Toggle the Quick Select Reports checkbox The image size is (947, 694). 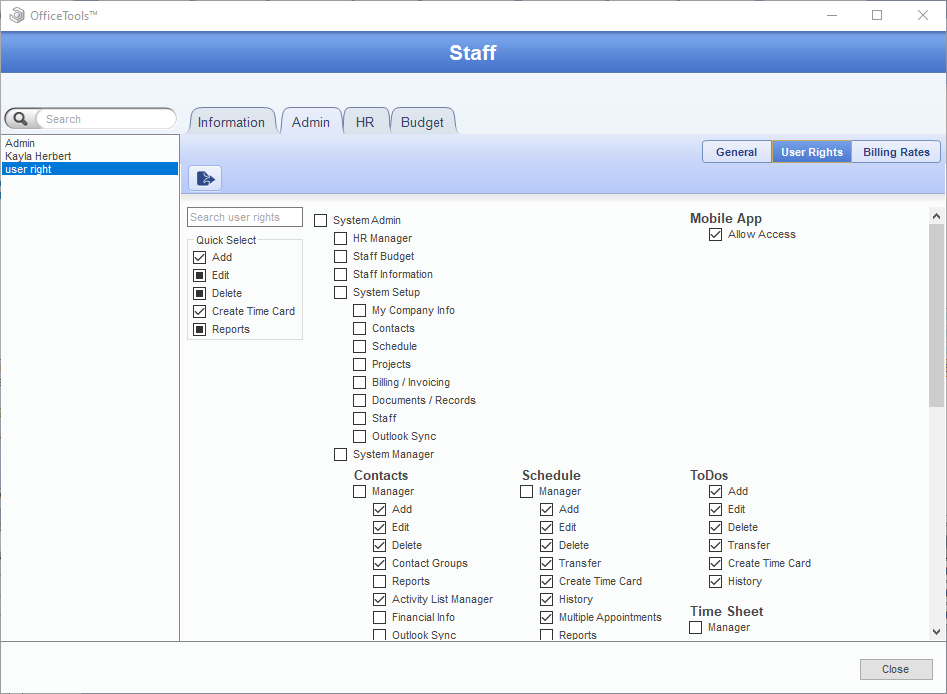199,330
